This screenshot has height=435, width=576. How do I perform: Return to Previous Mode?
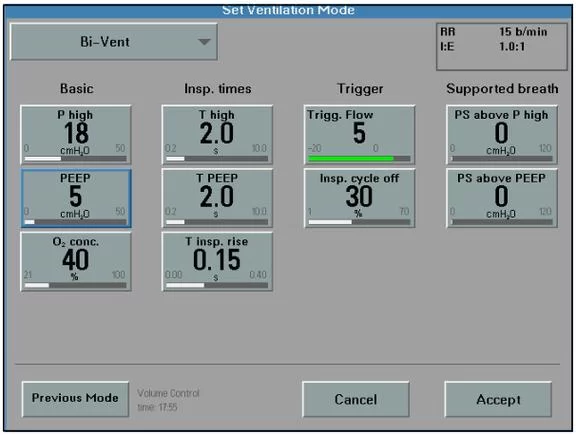(75, 399)
